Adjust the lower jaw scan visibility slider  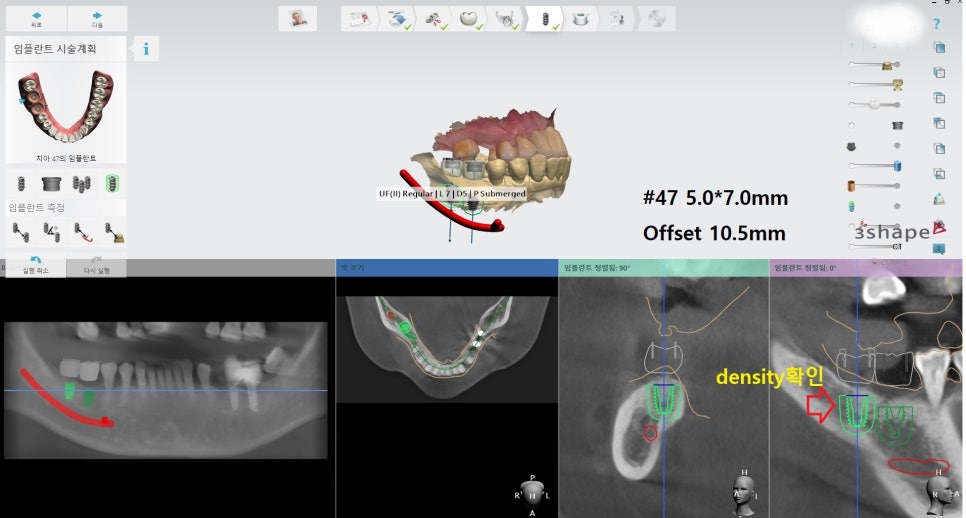[x=875, y=84]
